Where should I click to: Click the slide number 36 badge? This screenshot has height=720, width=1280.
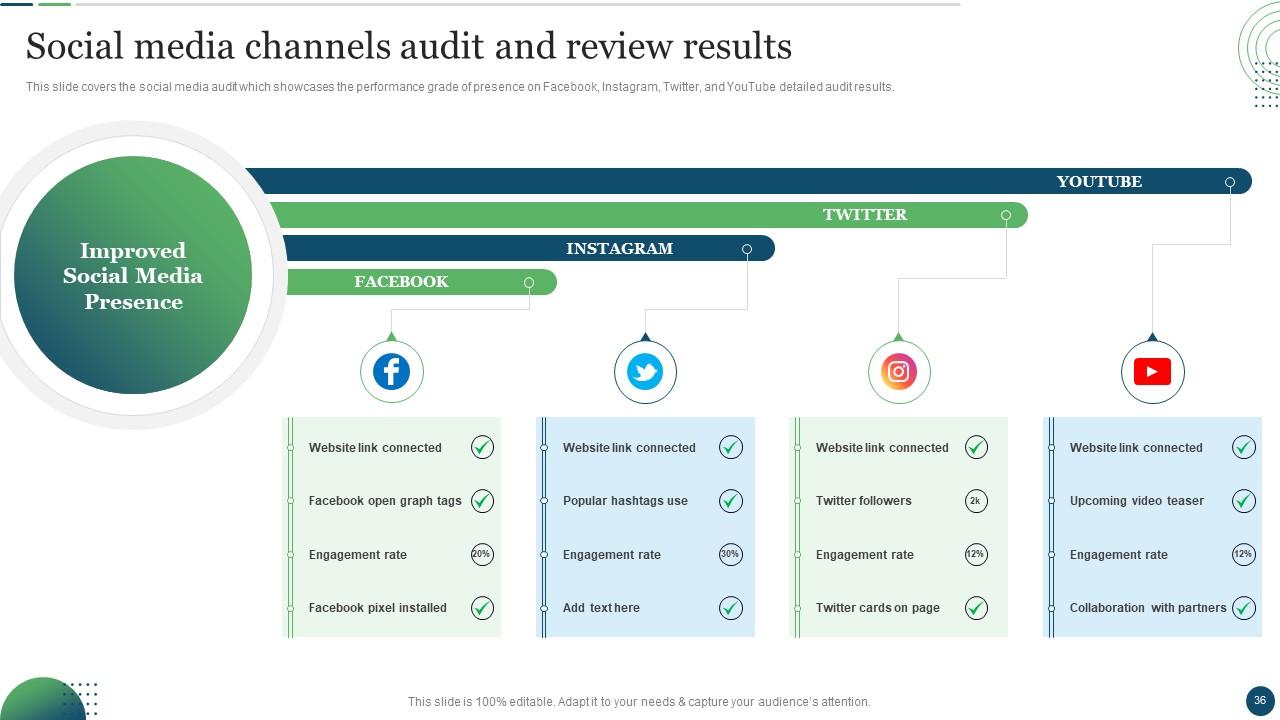click(x=1259, y=700)
